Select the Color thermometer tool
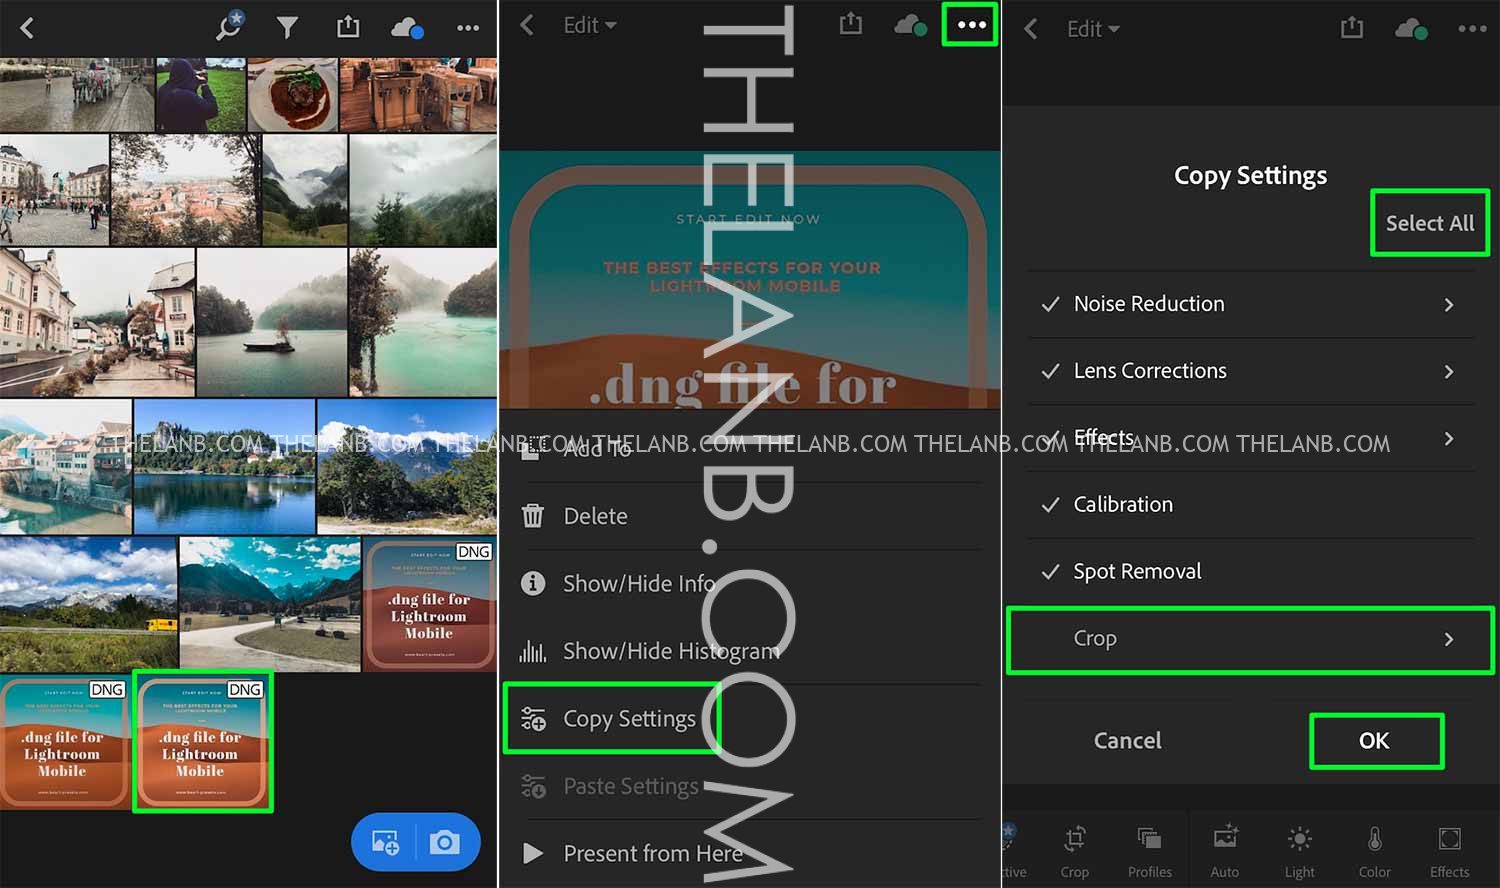Image resolution: width=1500 pixels, height=888 pixels. (x=1374, y=850)
